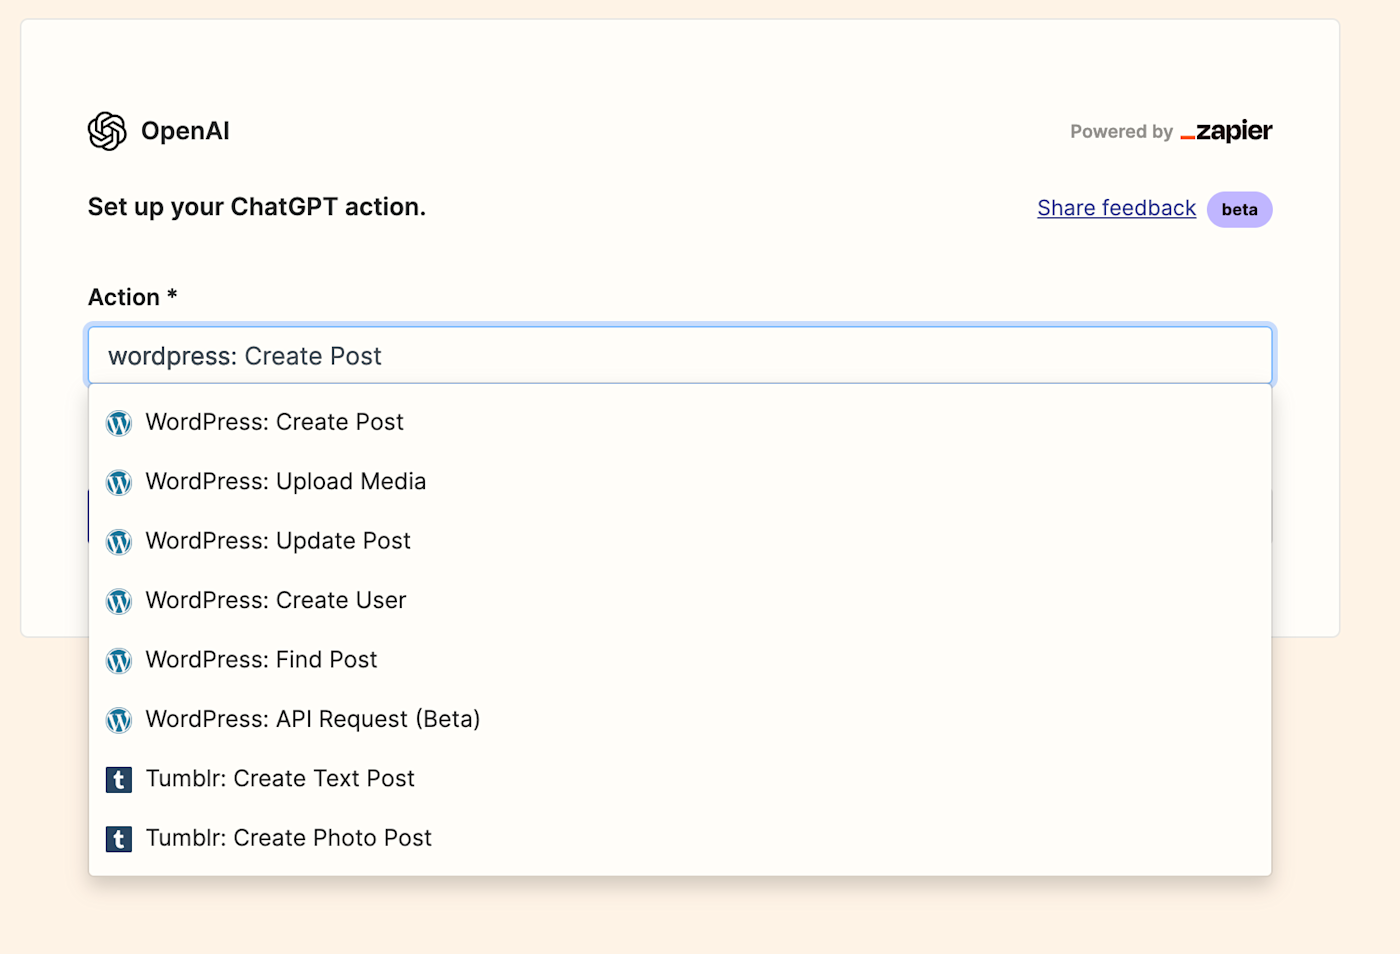Click WordPress icon beside Create Post
The height and width of the screenshot is (954, 1400).
point(119,423)
